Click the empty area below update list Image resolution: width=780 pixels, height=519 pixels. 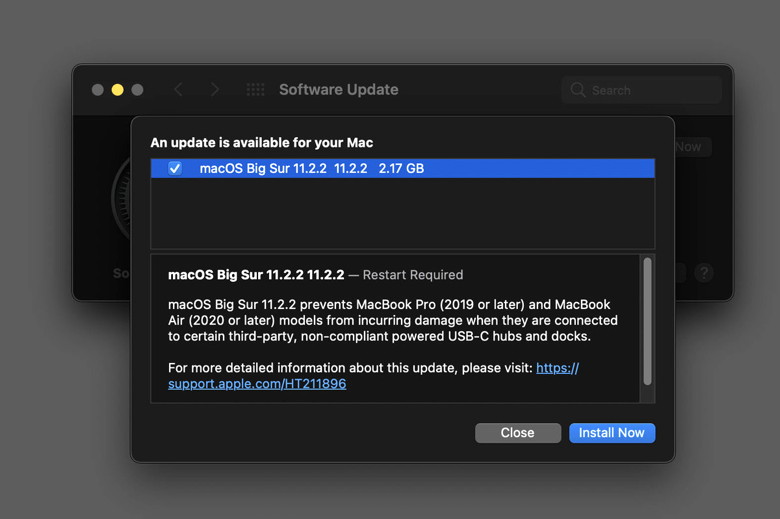click(x=400, y=214)
